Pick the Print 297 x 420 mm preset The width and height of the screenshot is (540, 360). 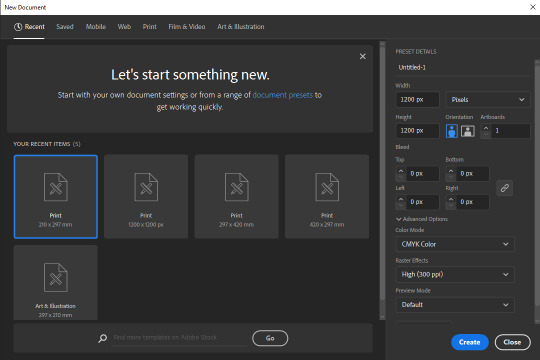click(x=237, y=197)
